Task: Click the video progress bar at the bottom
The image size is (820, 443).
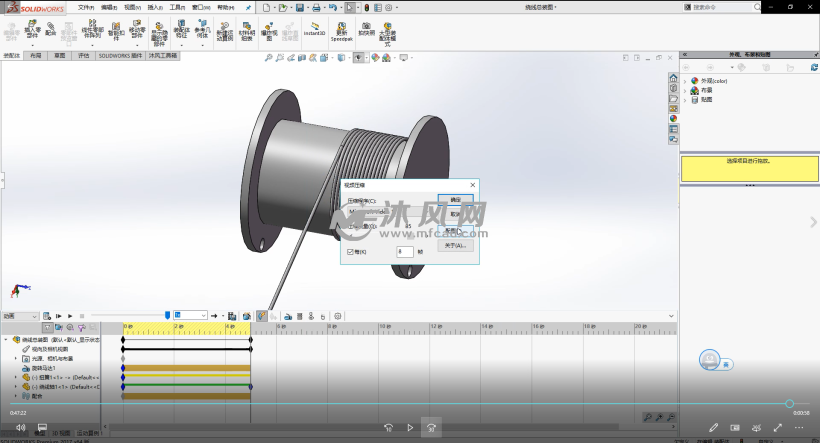Action: pos(400,404)
